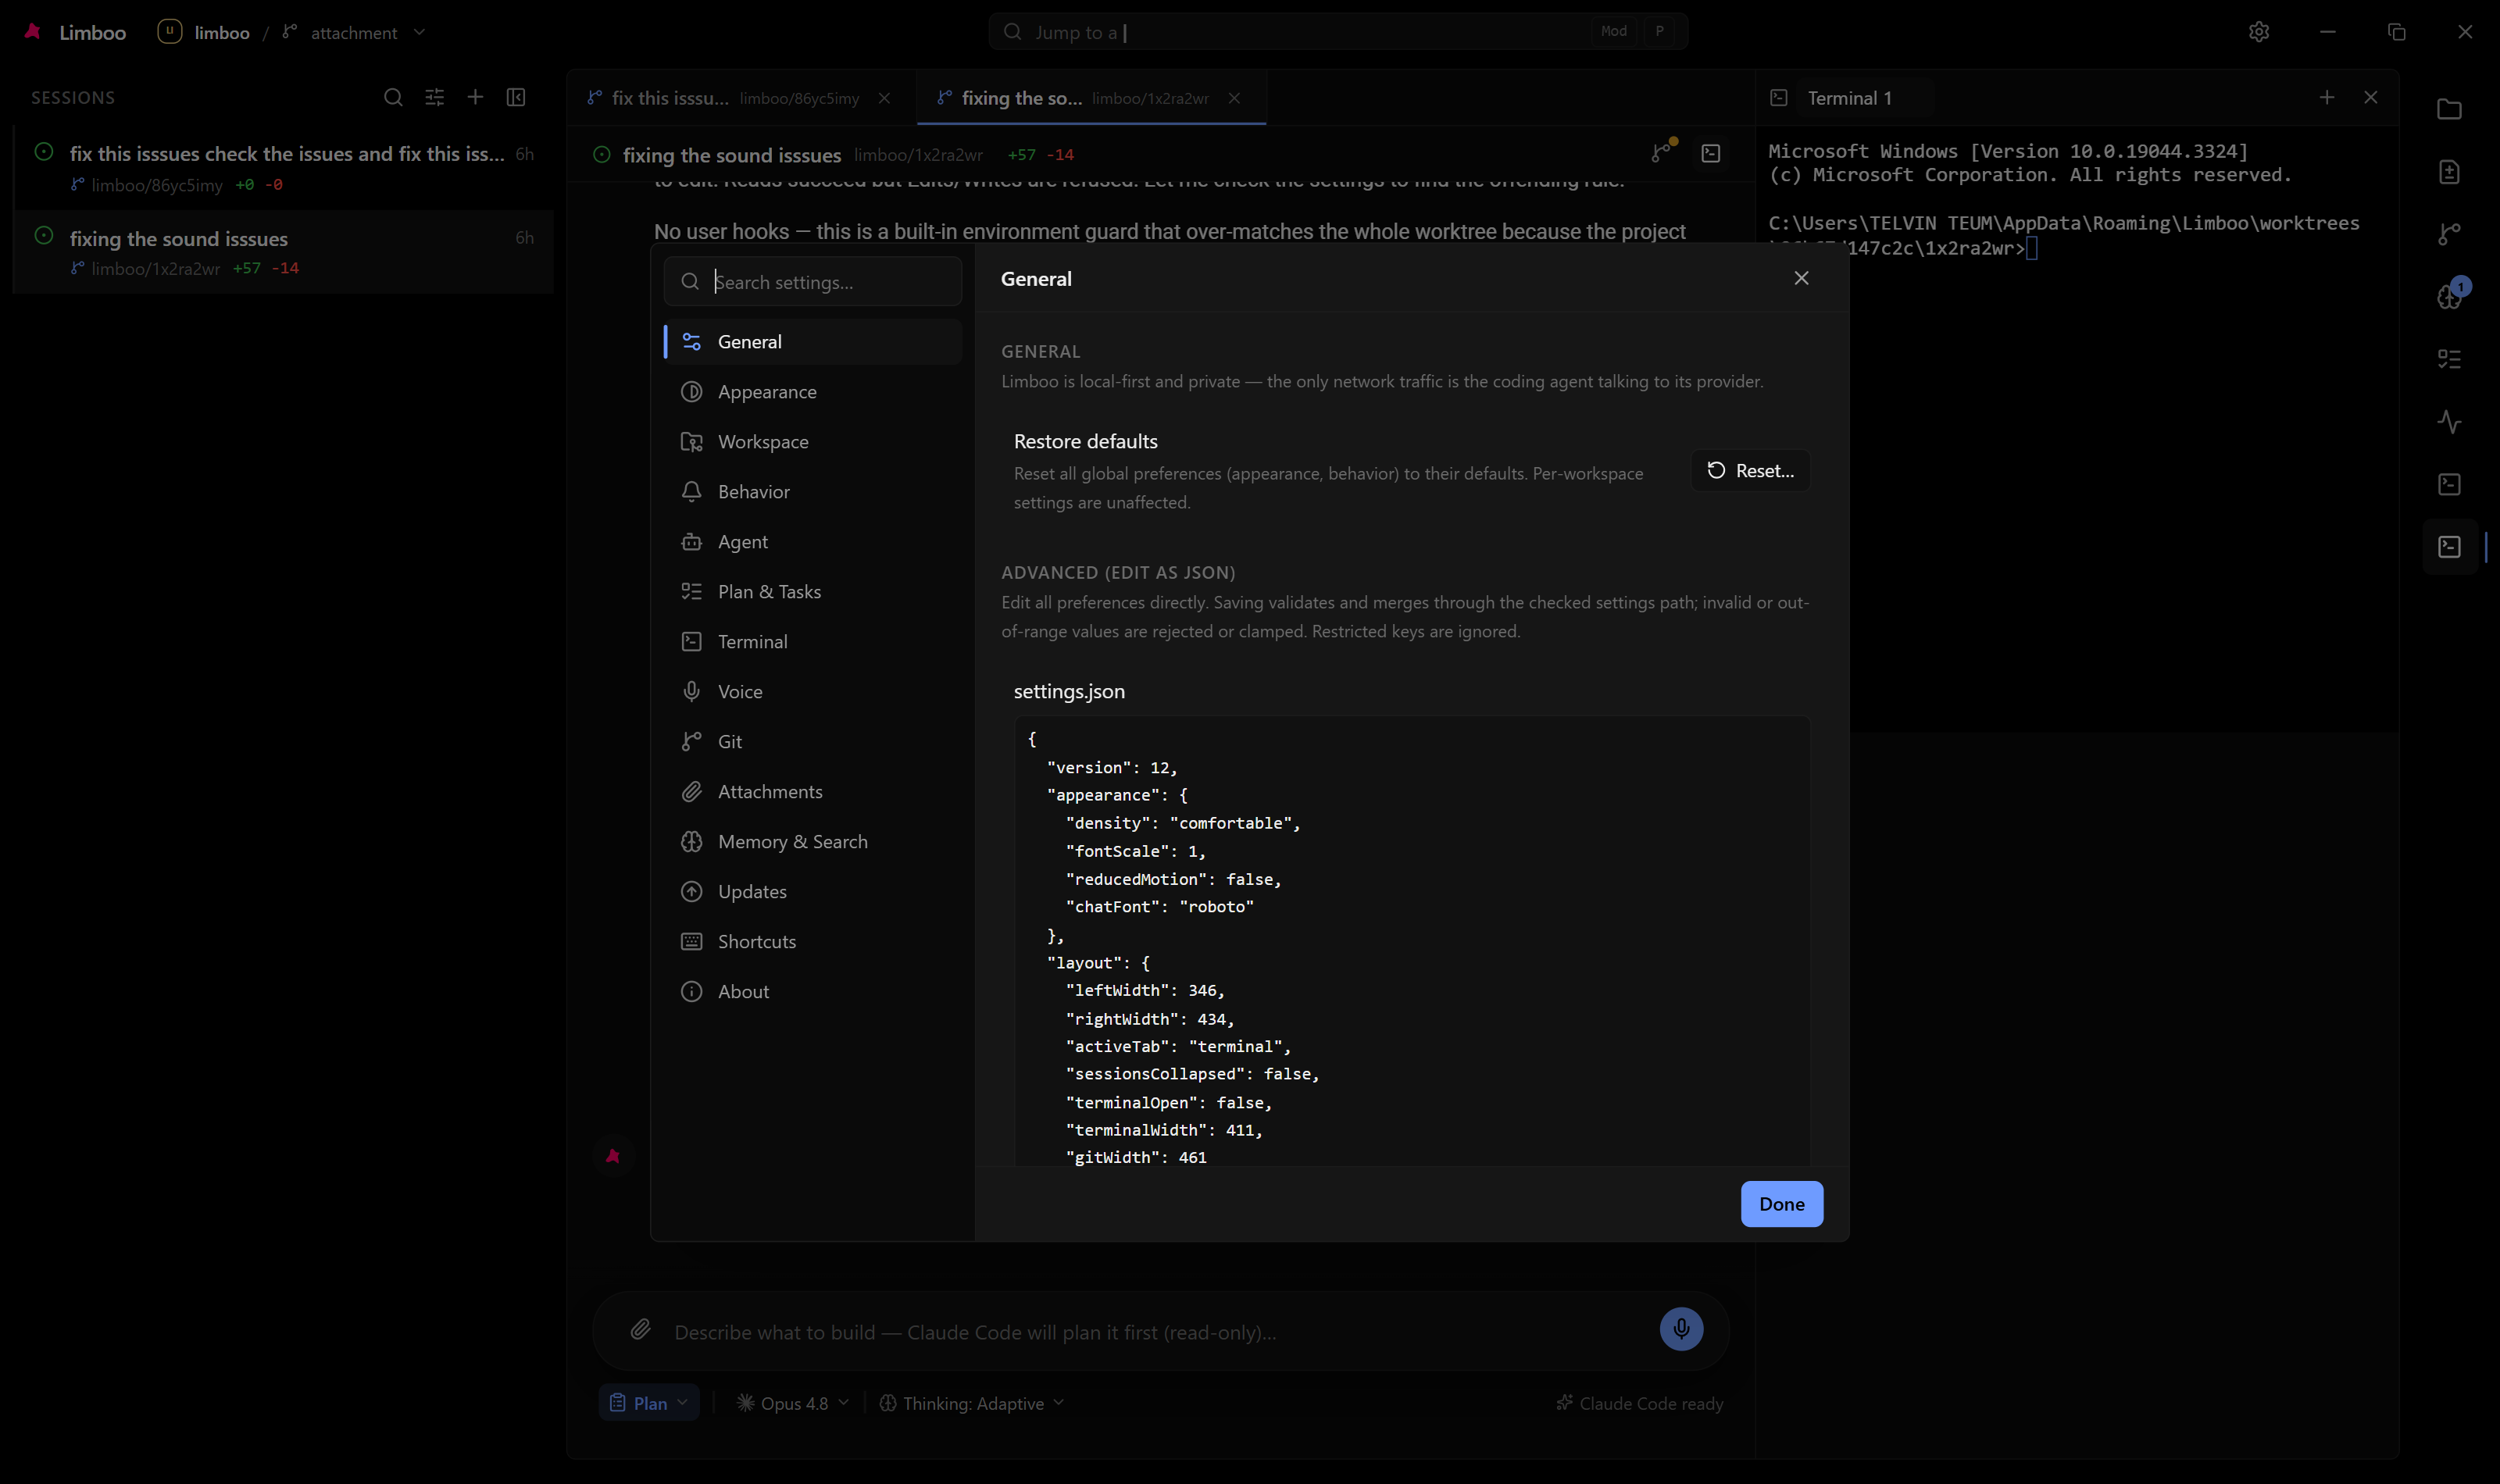The image size is (2500, 1484).
Task: Click inside the settings.json editor
Action: 1412,940
